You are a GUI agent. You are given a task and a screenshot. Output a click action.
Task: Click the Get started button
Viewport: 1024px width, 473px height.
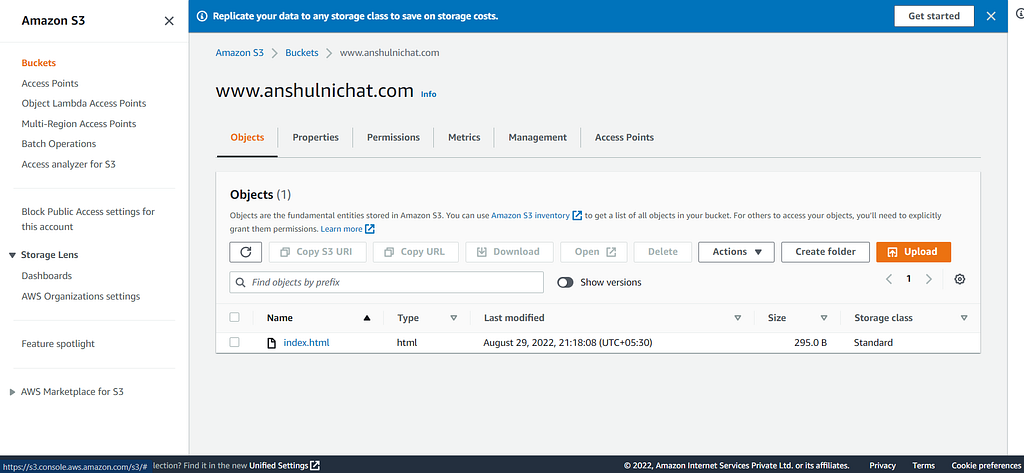click(934, 16)
